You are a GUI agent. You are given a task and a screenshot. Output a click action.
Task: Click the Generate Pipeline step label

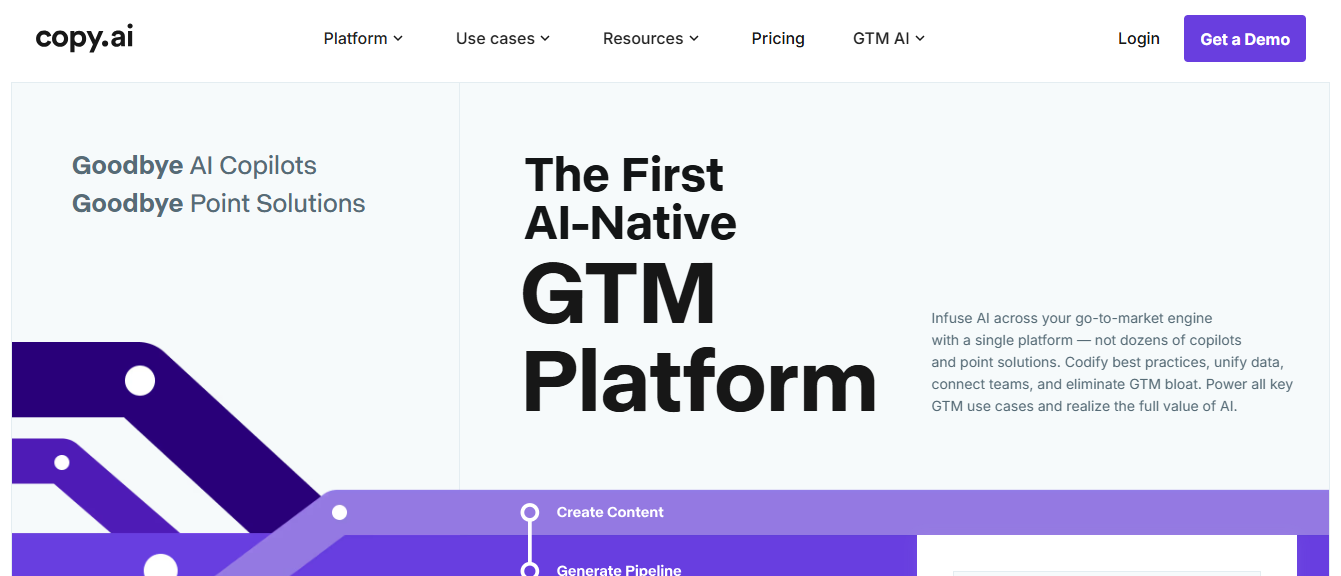coord(618,570)
